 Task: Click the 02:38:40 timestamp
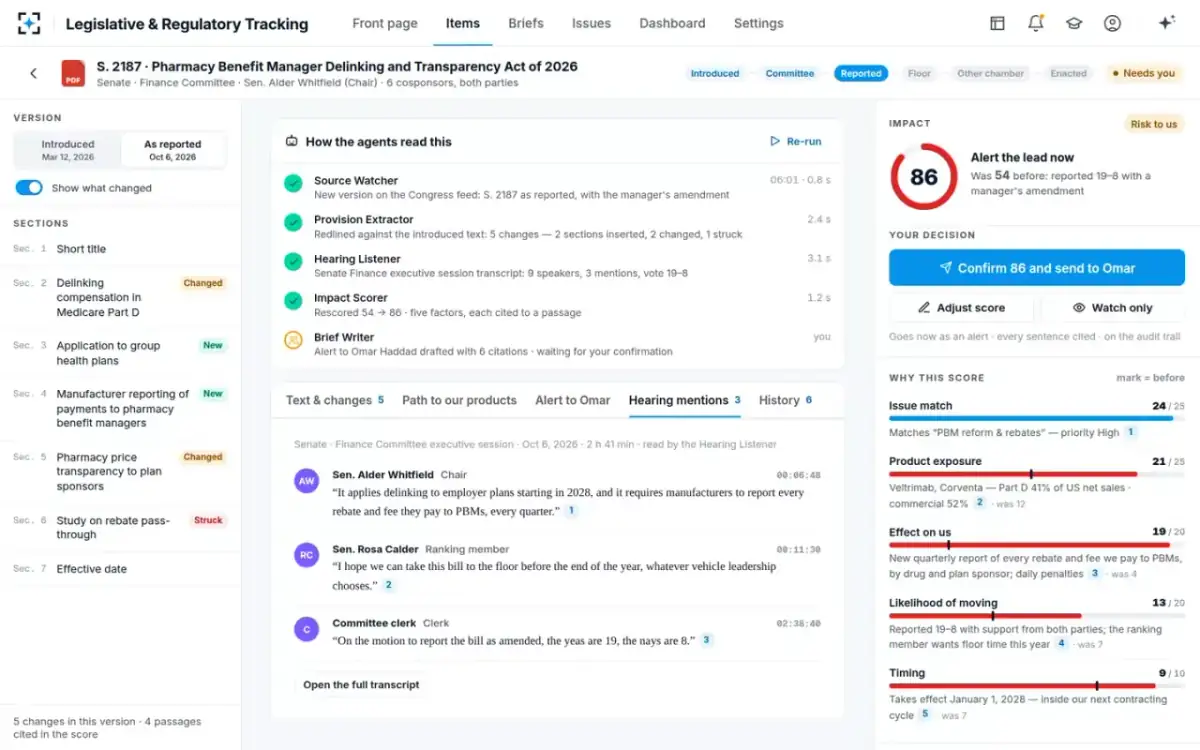point(798,623)
